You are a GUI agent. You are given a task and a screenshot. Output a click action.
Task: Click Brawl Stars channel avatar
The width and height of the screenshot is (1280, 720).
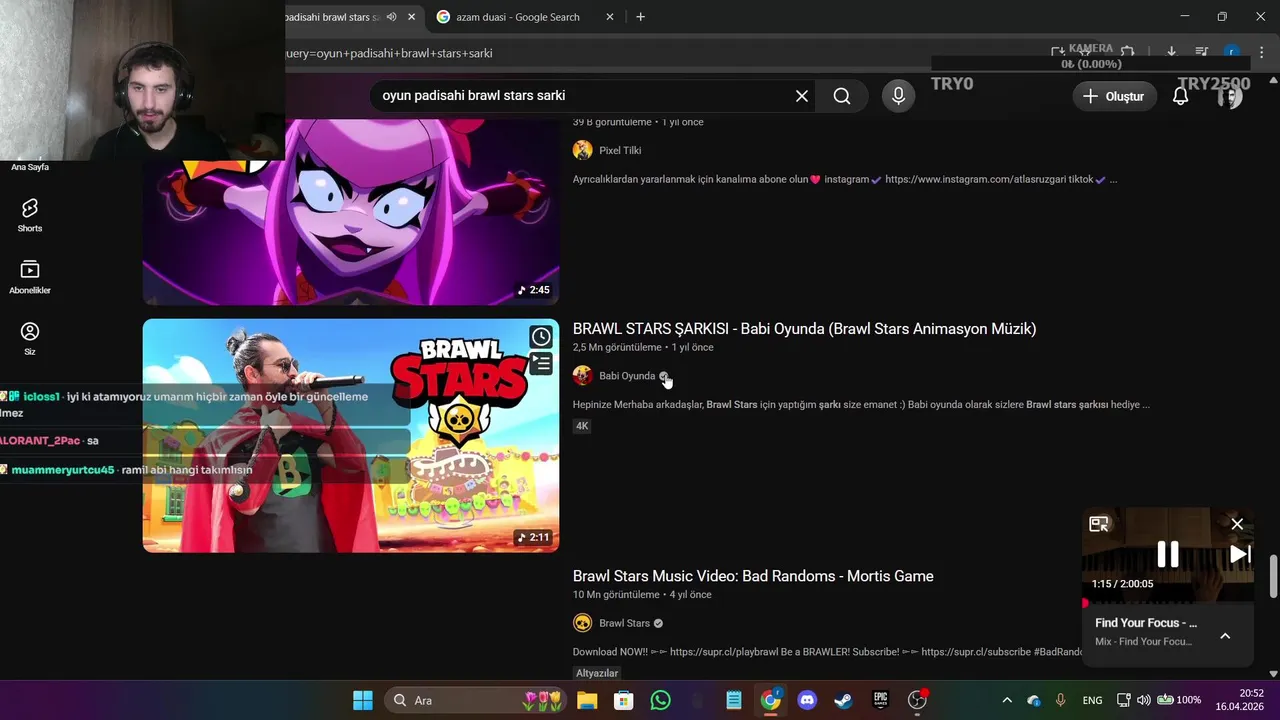[x=583, y=623]
